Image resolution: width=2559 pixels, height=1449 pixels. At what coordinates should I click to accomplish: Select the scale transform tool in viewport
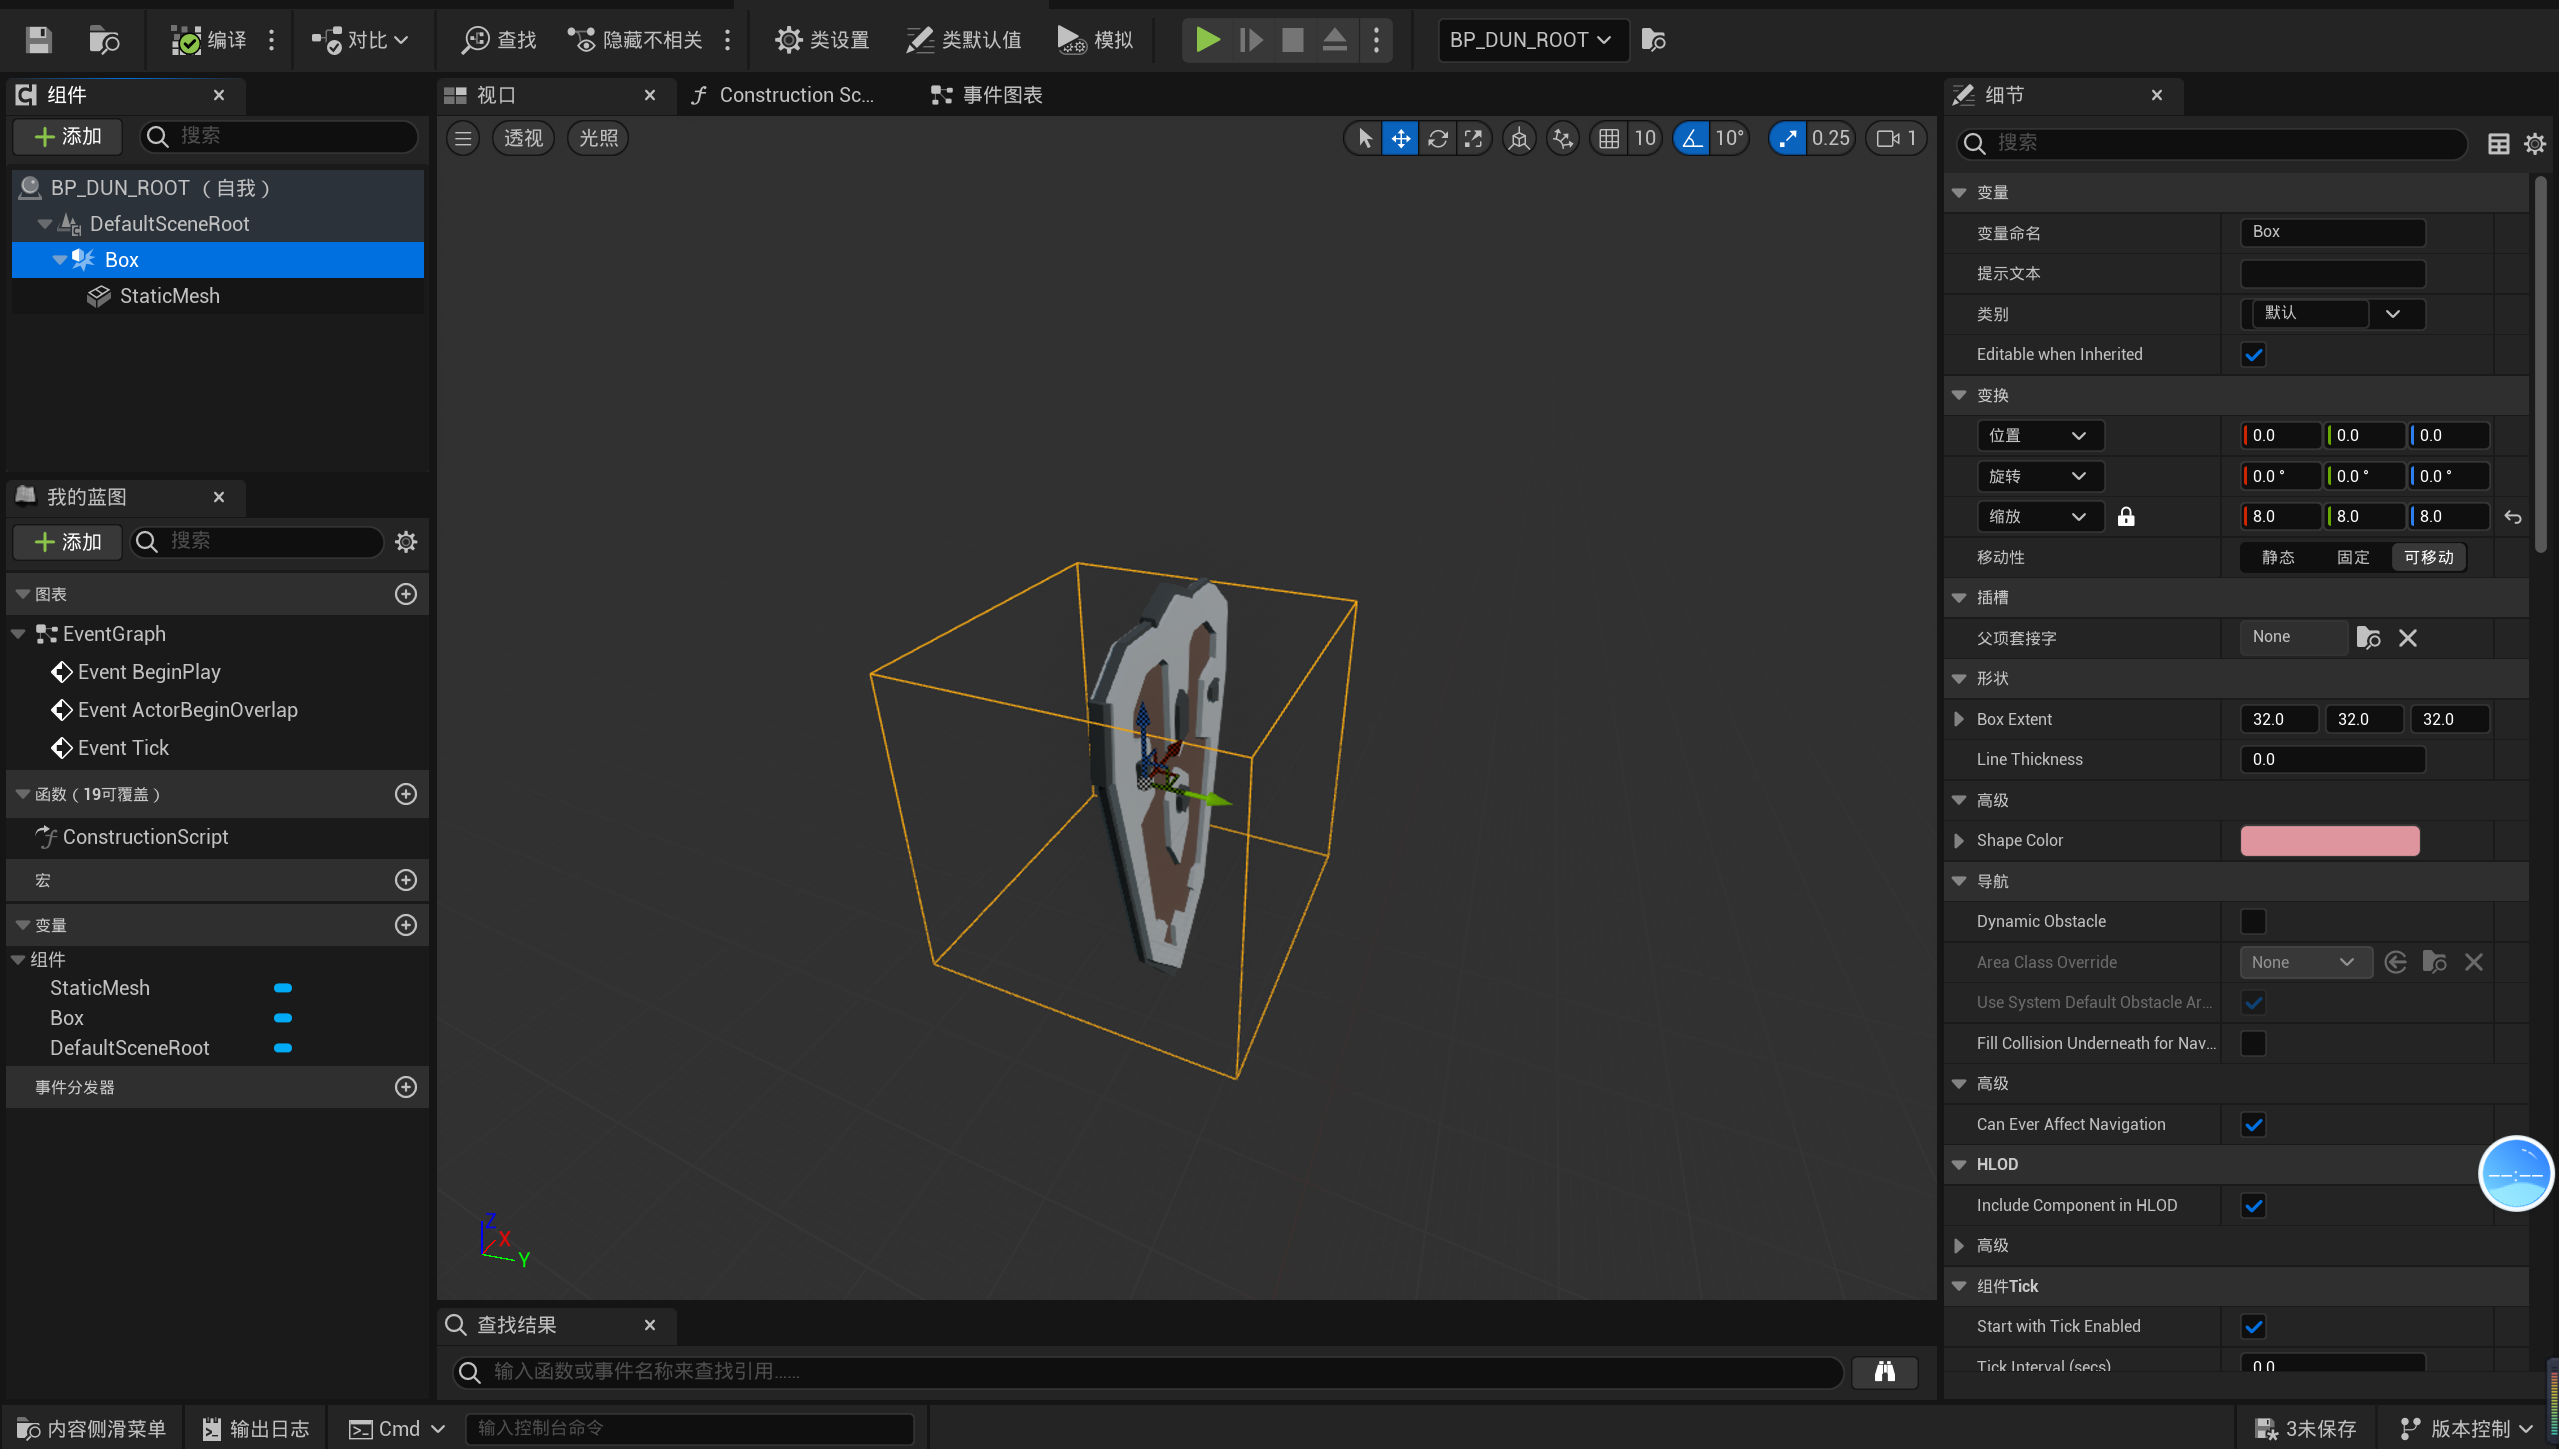click(x=1473, y=139)
